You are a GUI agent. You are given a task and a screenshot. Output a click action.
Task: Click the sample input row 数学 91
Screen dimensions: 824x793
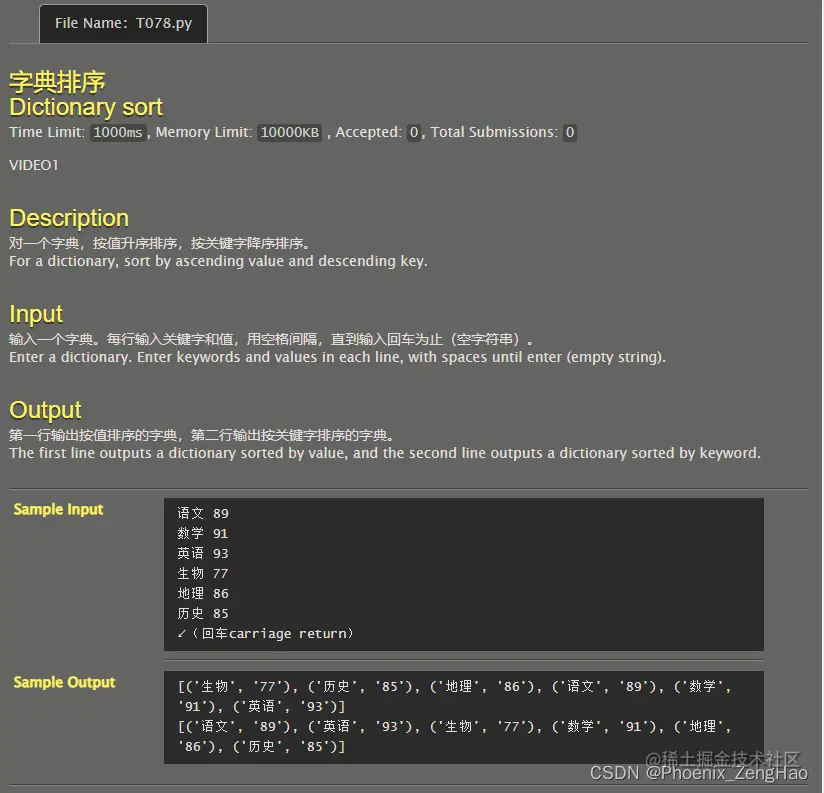[203, 533]
